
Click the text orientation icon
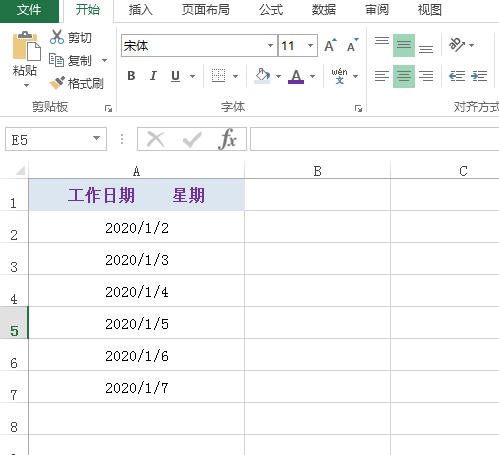(x=457, y=45)
